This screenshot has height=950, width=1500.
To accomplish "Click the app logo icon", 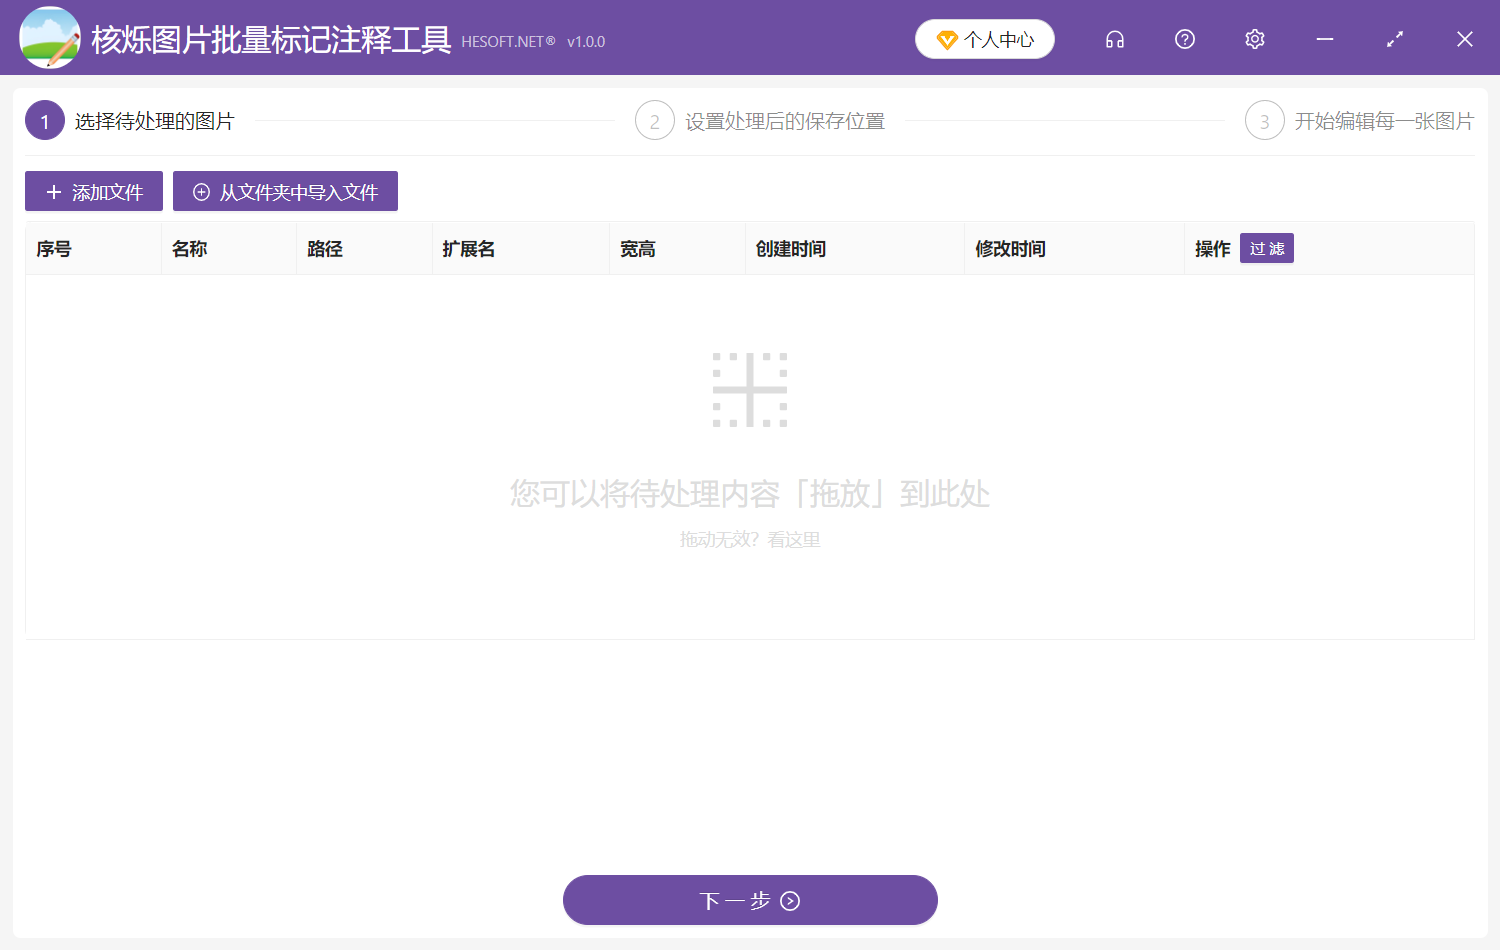I will [x=49, y=37].
